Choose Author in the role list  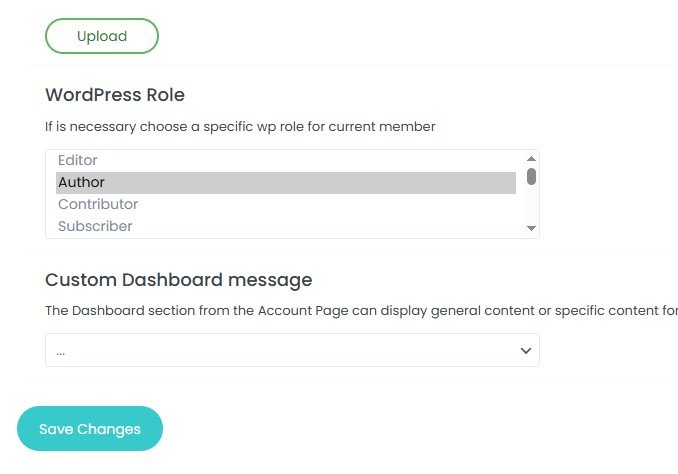(82, 182)
